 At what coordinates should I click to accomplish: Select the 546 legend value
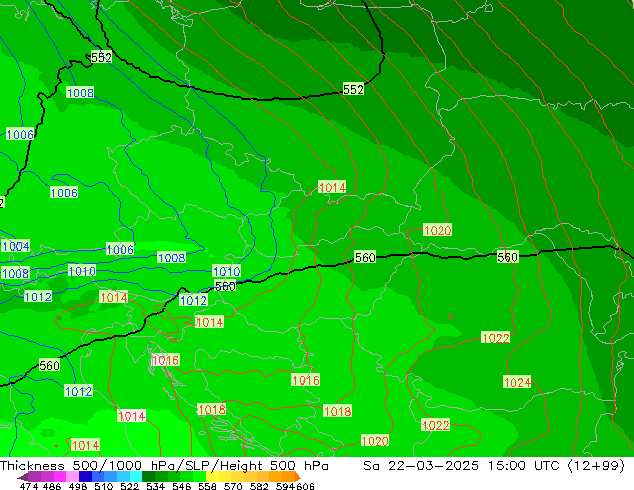pos(182,486)
